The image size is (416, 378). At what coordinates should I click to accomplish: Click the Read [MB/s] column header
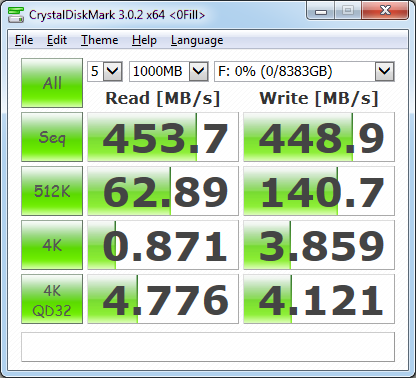click(163, 99)
